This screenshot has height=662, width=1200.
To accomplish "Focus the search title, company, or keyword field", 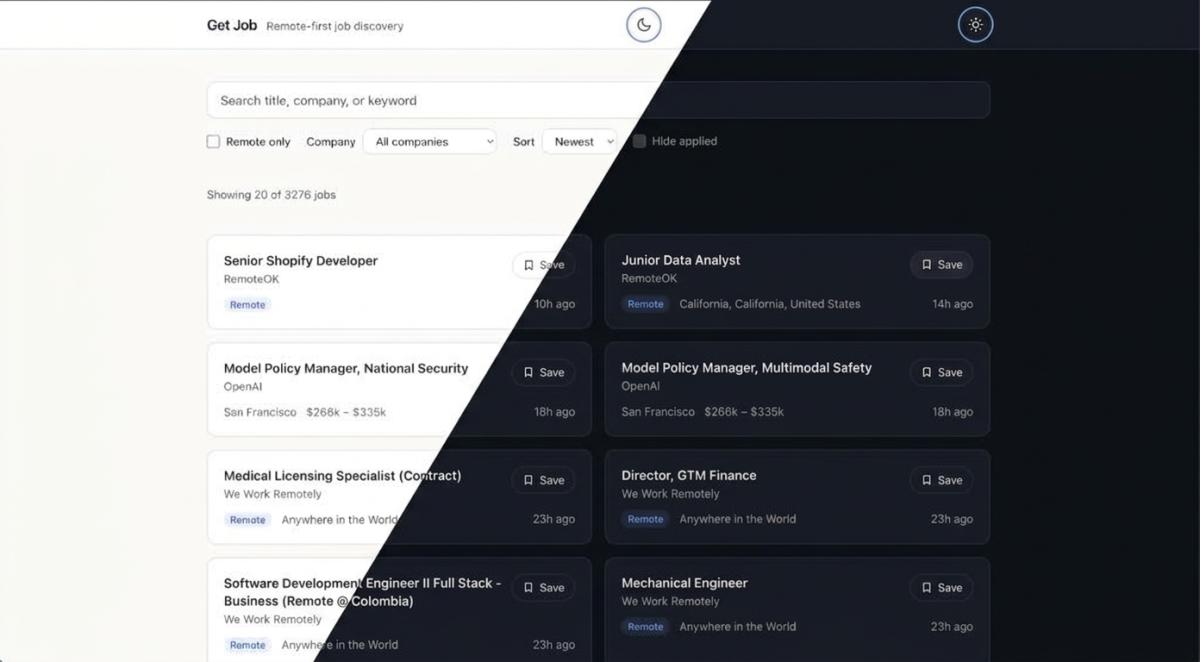I will [x=598, y=100].
